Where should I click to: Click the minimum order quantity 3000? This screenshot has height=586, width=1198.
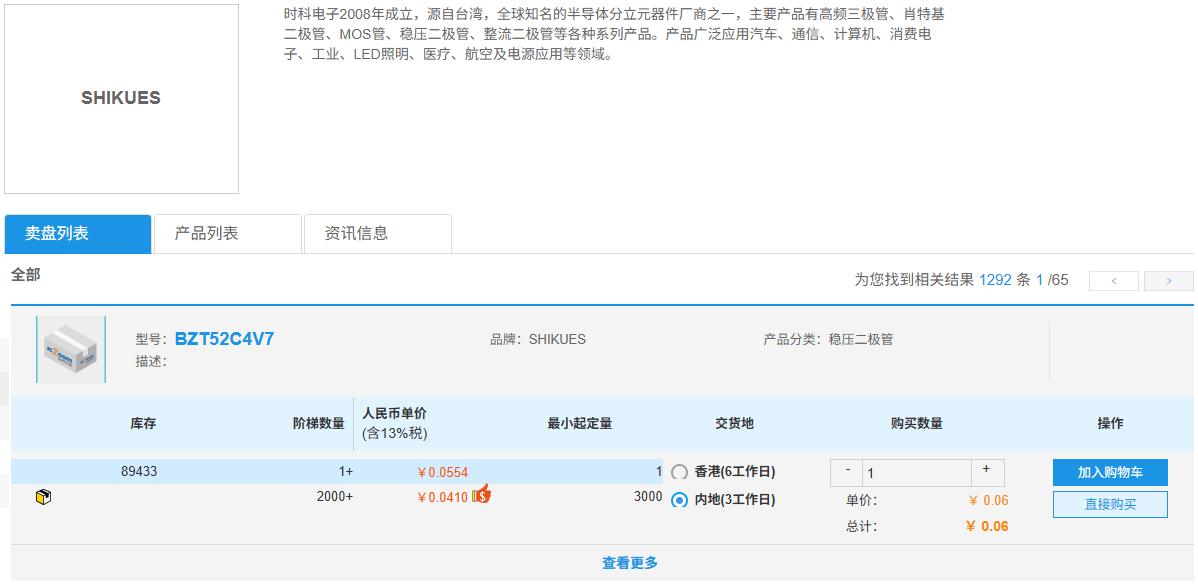coord(648,497)
